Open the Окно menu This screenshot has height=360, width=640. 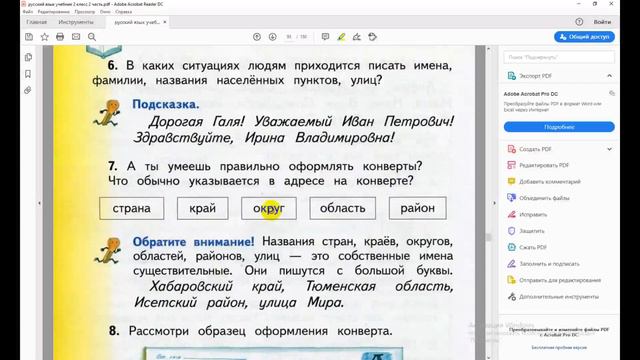click(x=105, y=12)
